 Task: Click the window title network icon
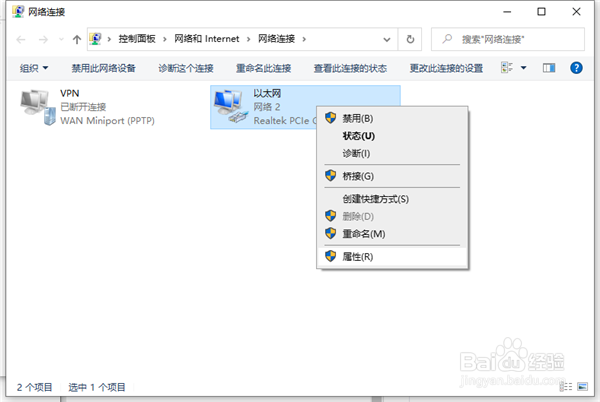click(18, 11)
